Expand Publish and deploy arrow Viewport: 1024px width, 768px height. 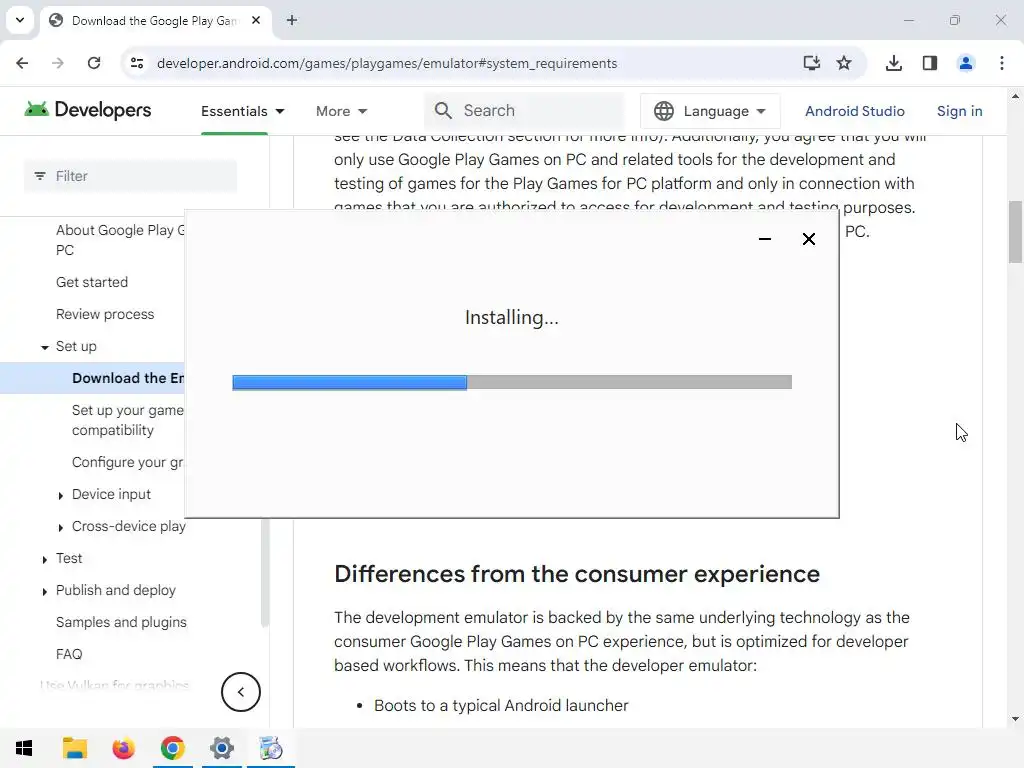pyautogui.click(x=44, y=592)
